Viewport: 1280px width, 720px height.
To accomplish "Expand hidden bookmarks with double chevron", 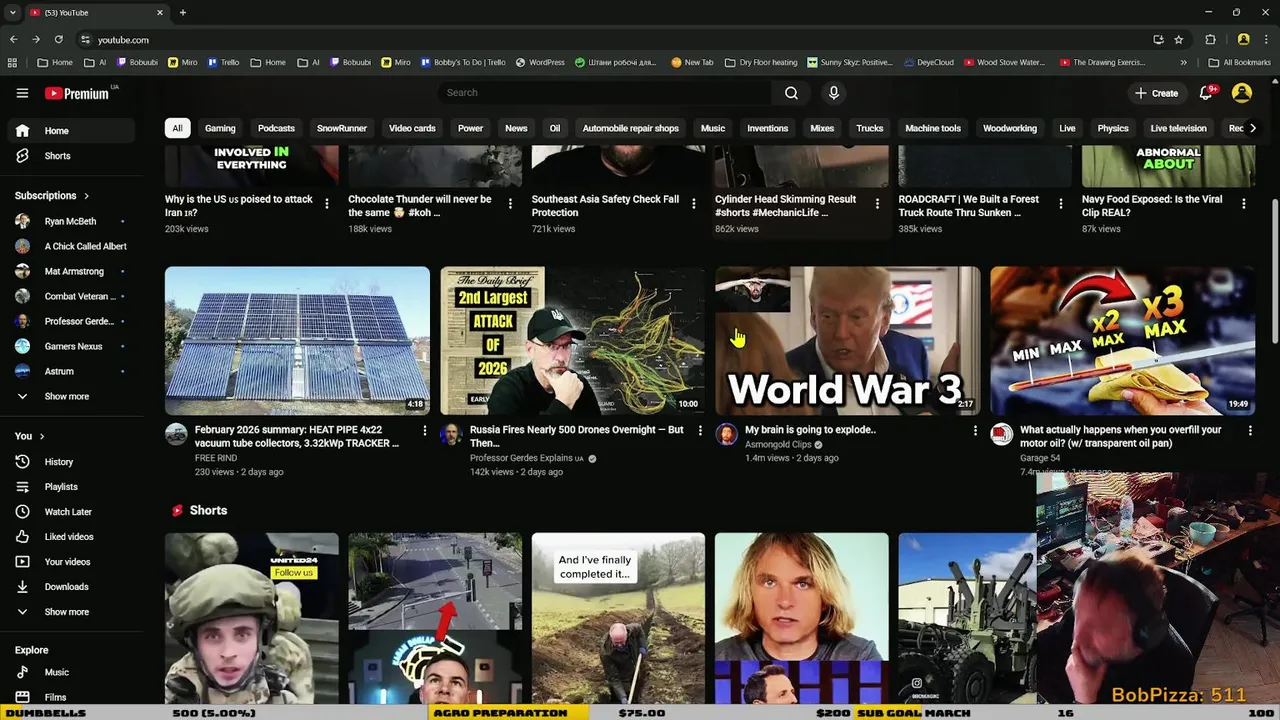I will click(x=1183, y=62).
